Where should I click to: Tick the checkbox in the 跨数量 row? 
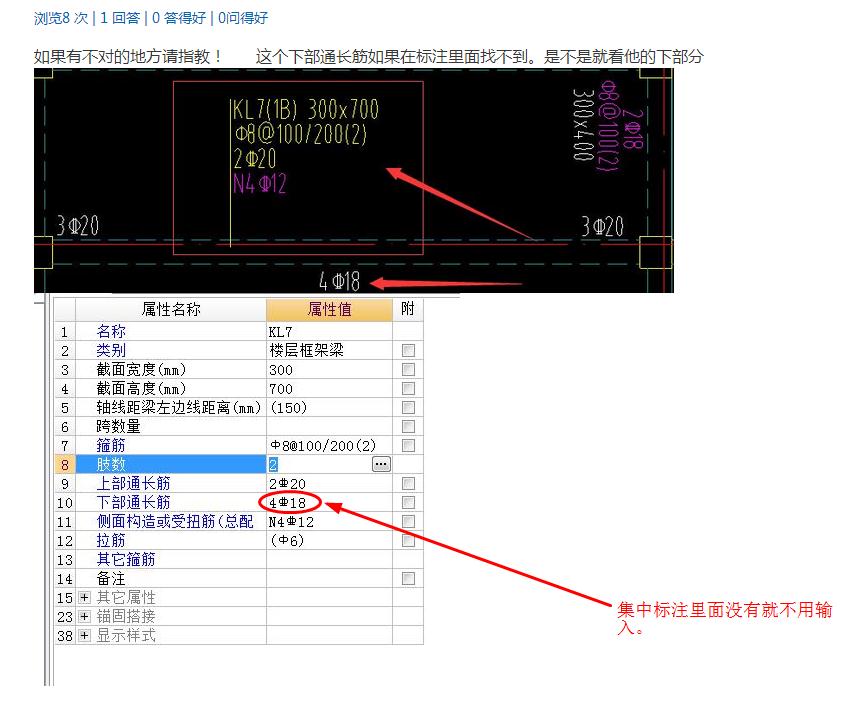coord(408,426)
